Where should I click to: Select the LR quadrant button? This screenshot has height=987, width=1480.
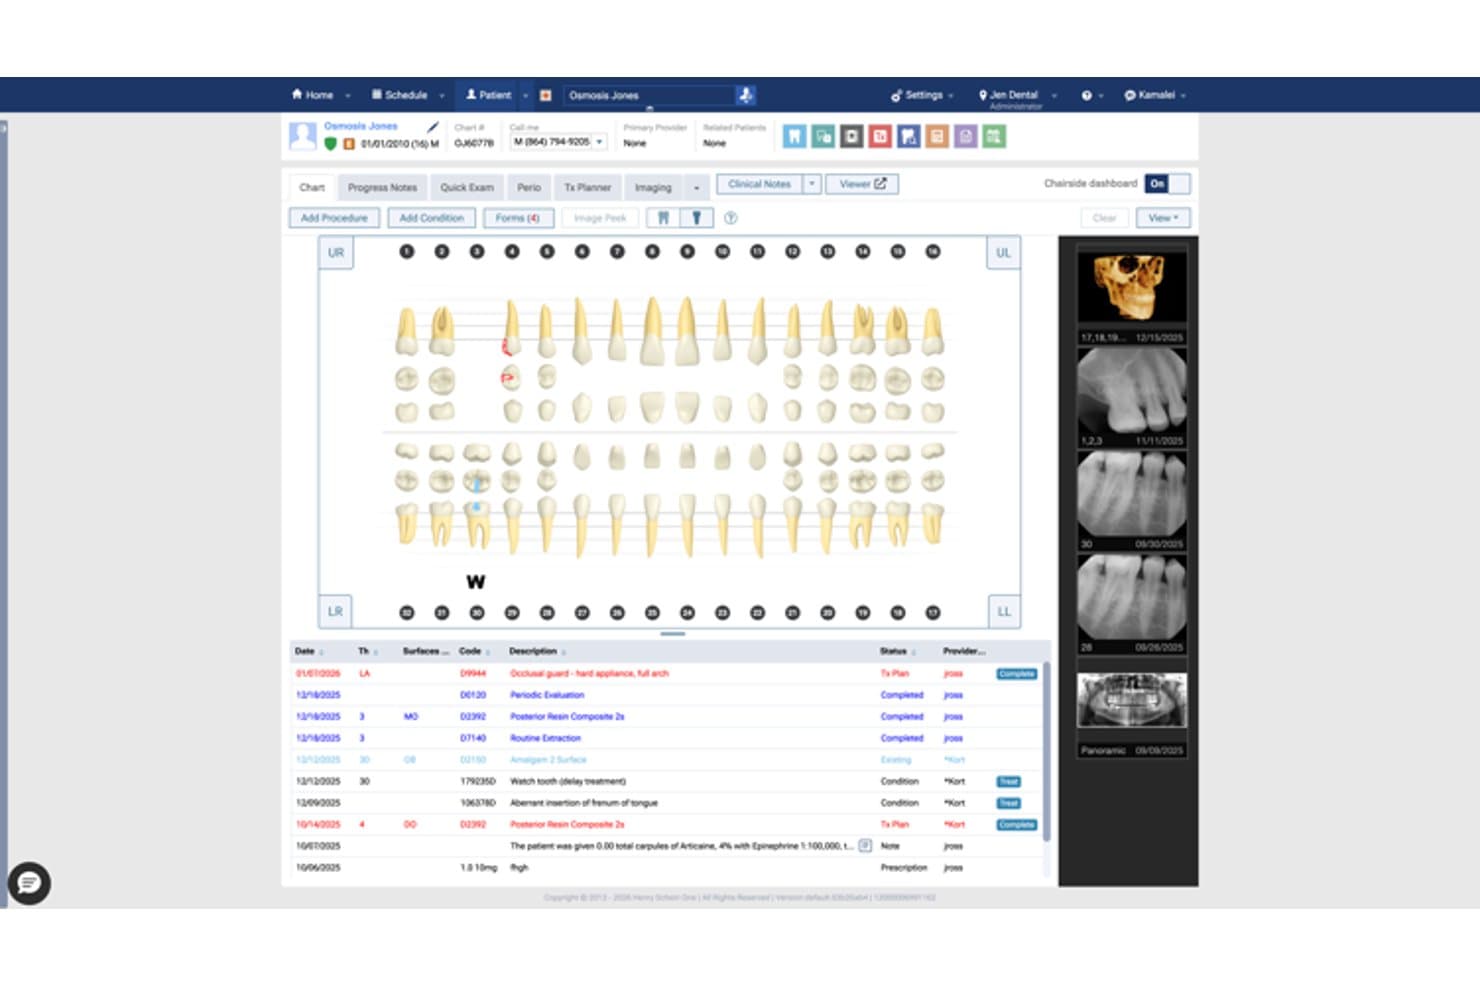click(336, 611)
